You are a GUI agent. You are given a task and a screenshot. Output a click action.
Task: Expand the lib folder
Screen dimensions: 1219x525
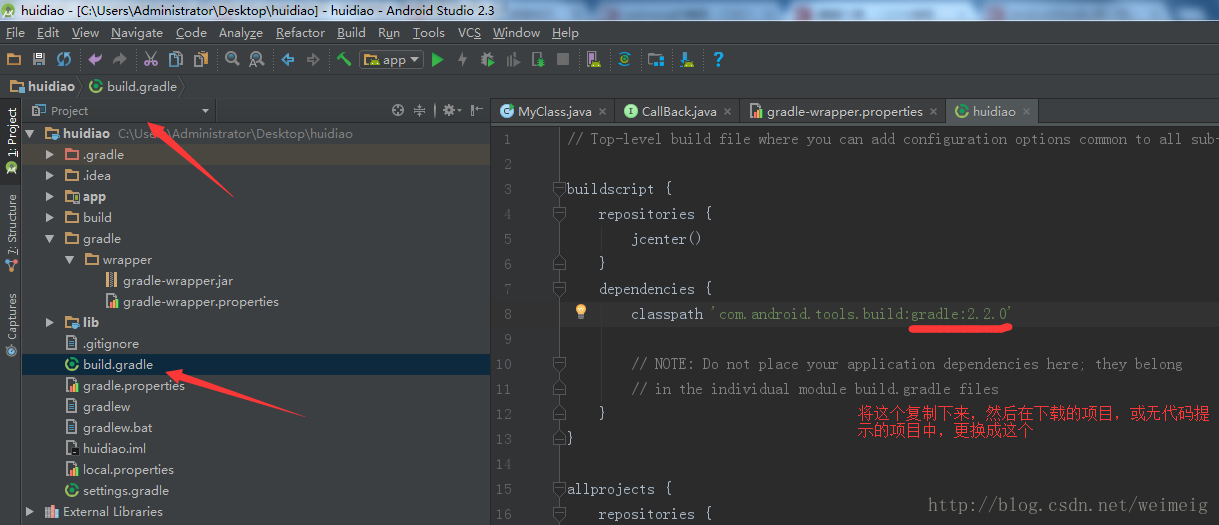50,322
